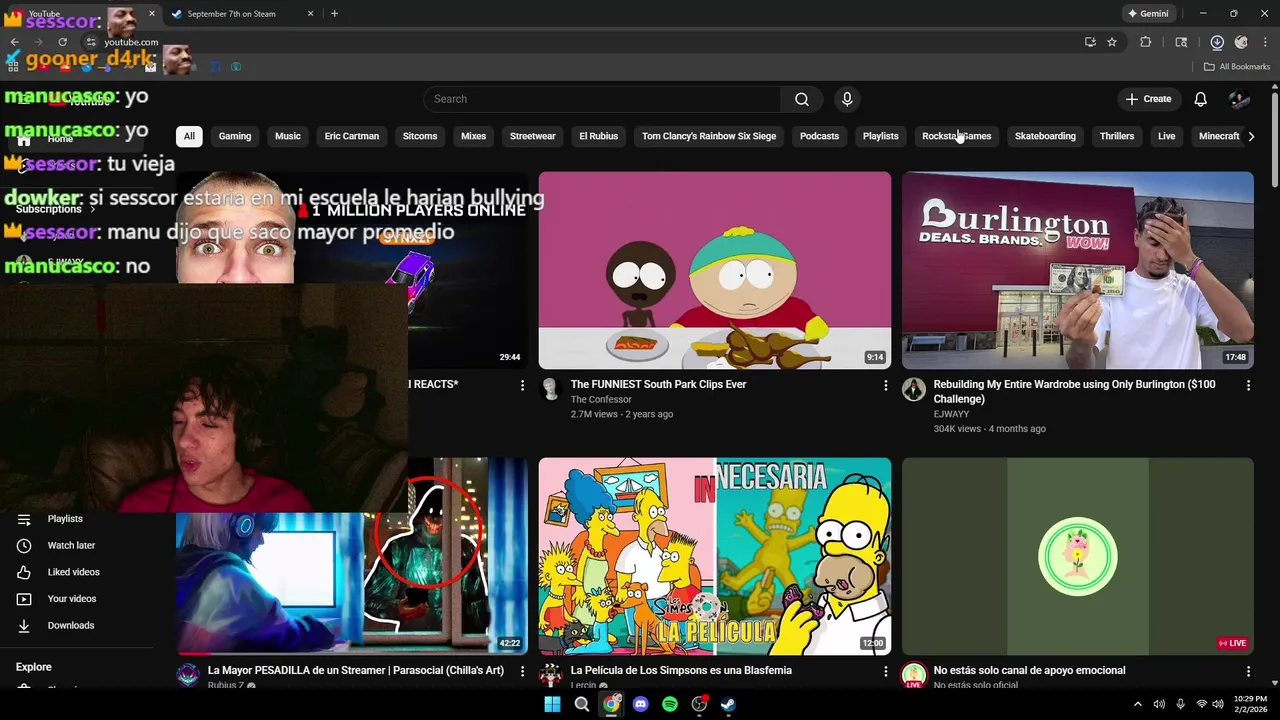
Task: Start voice search with microphone icon
Action: pos(847,99)
